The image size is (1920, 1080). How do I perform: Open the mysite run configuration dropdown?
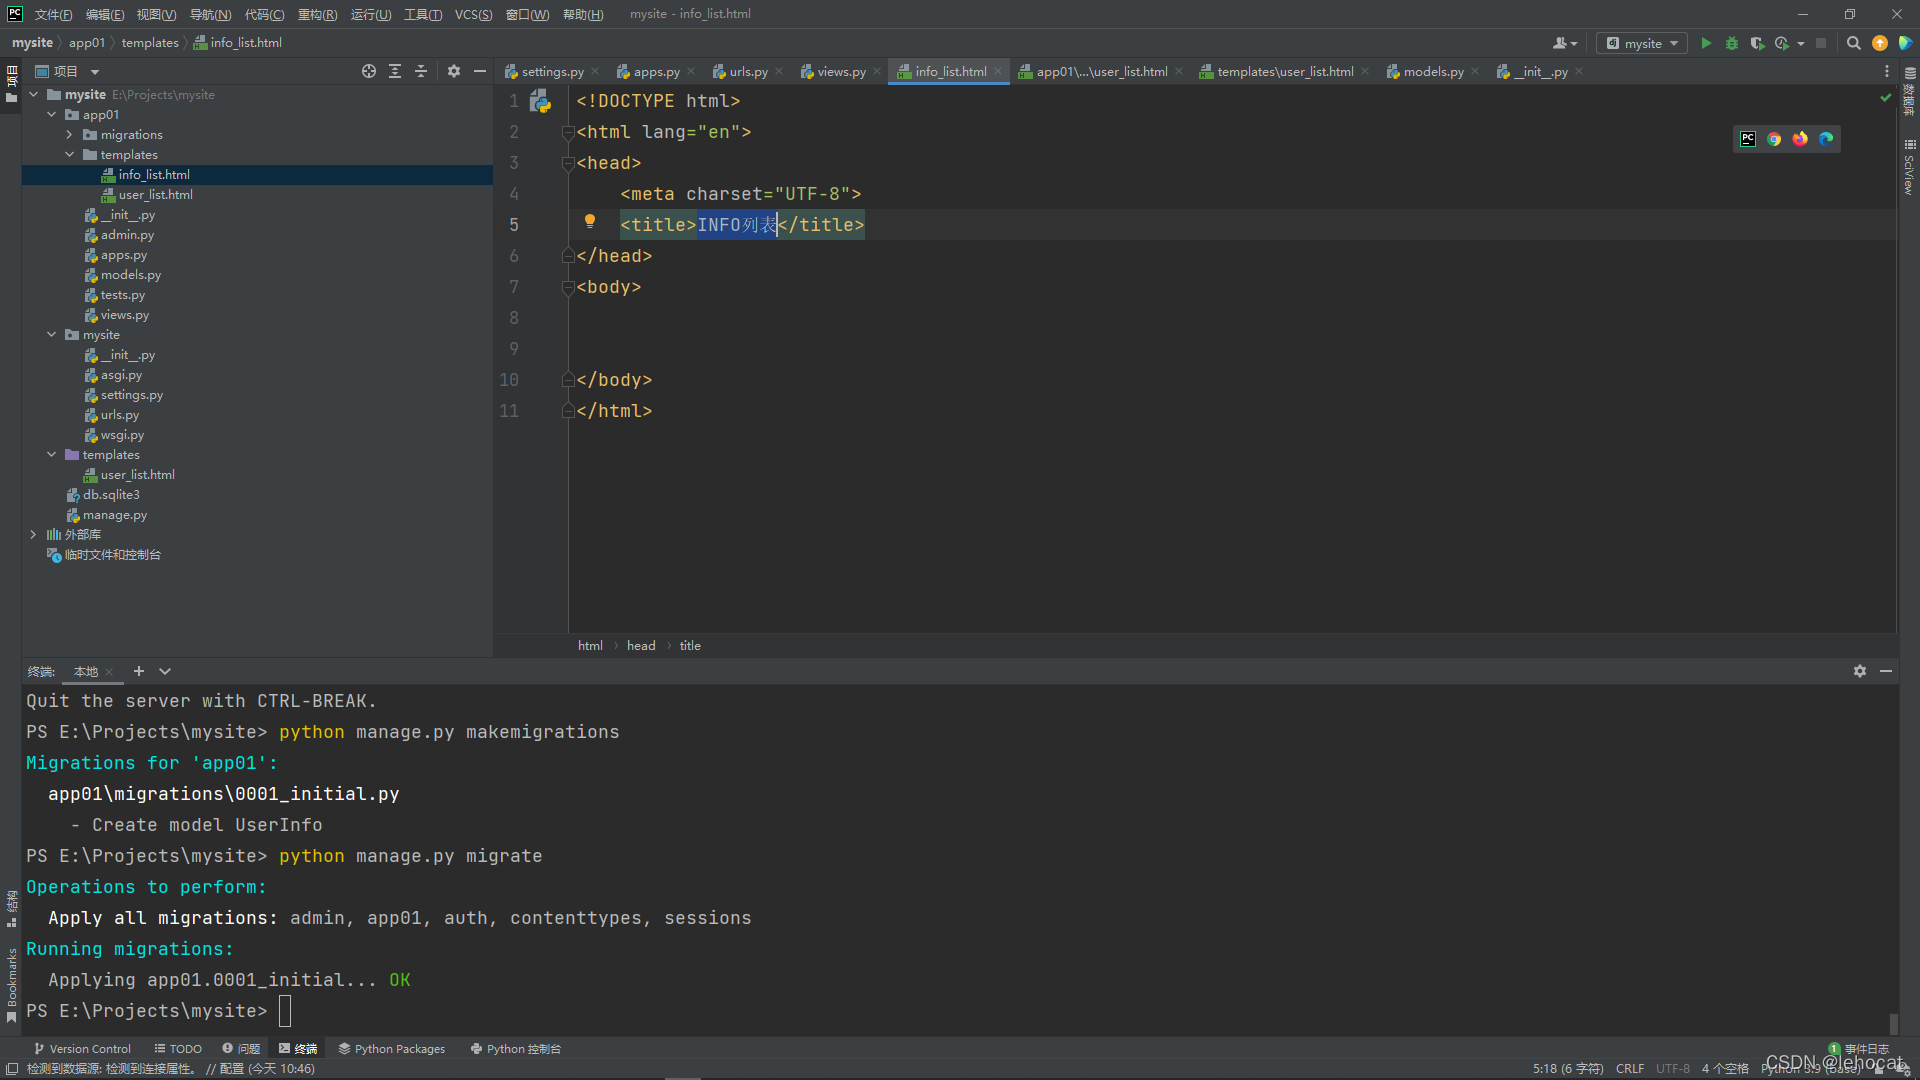click(1643, 43)
